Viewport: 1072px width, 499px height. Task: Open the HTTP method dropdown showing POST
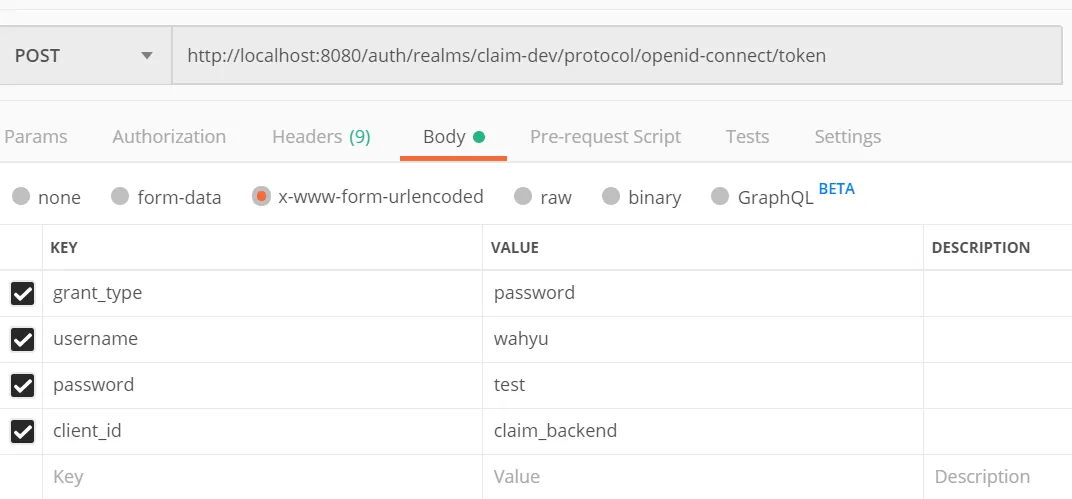[85, 56]
